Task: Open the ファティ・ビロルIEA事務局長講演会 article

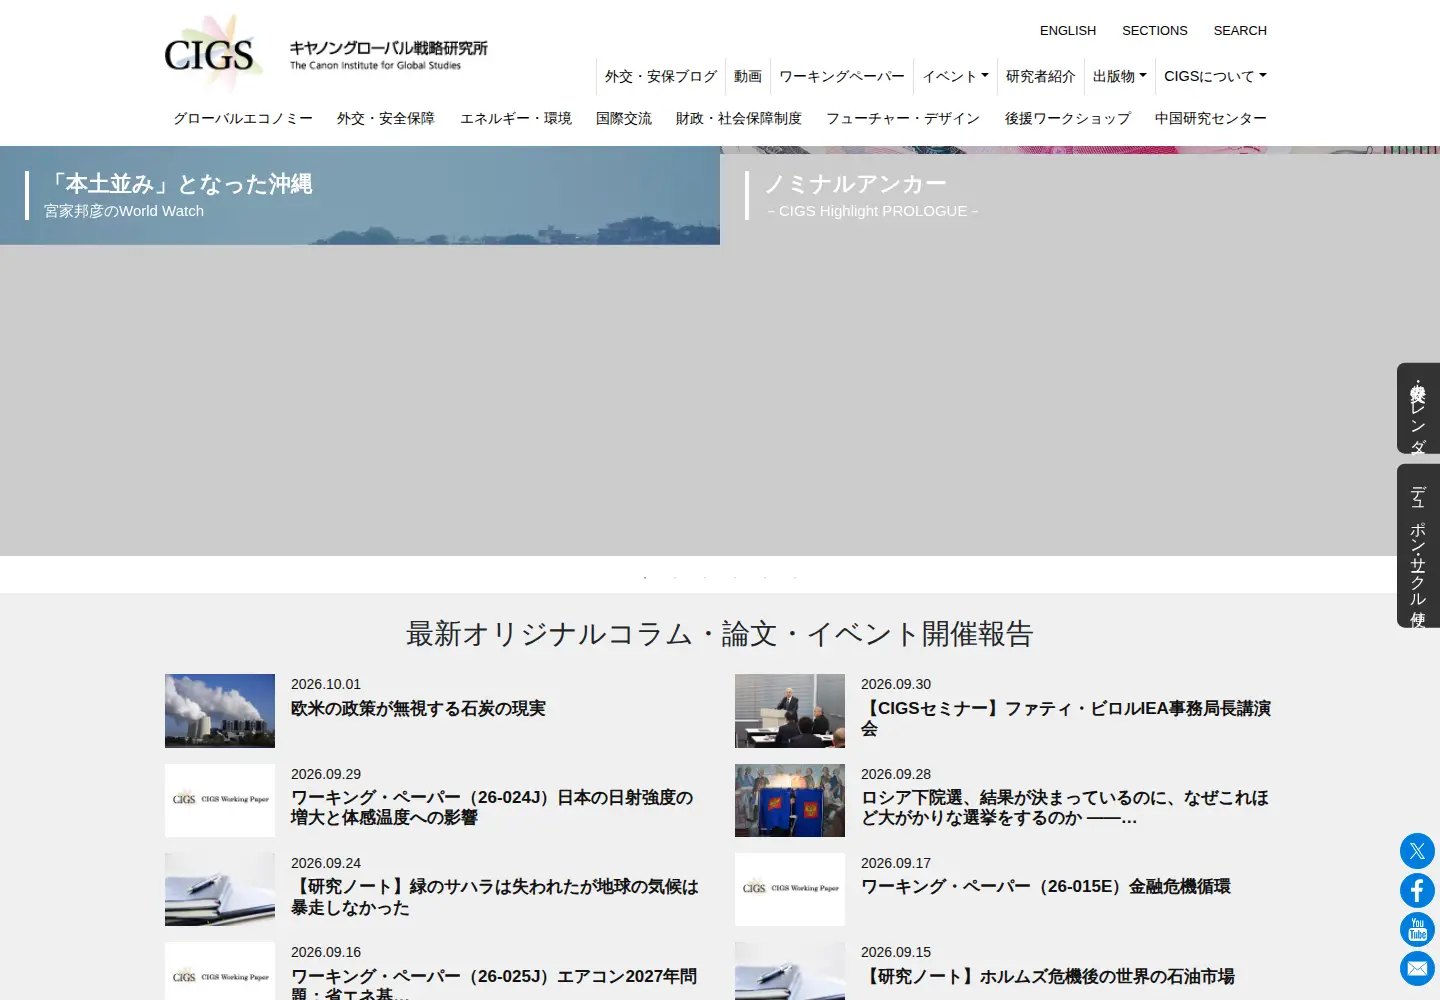Action: (x=1066, y=719)
